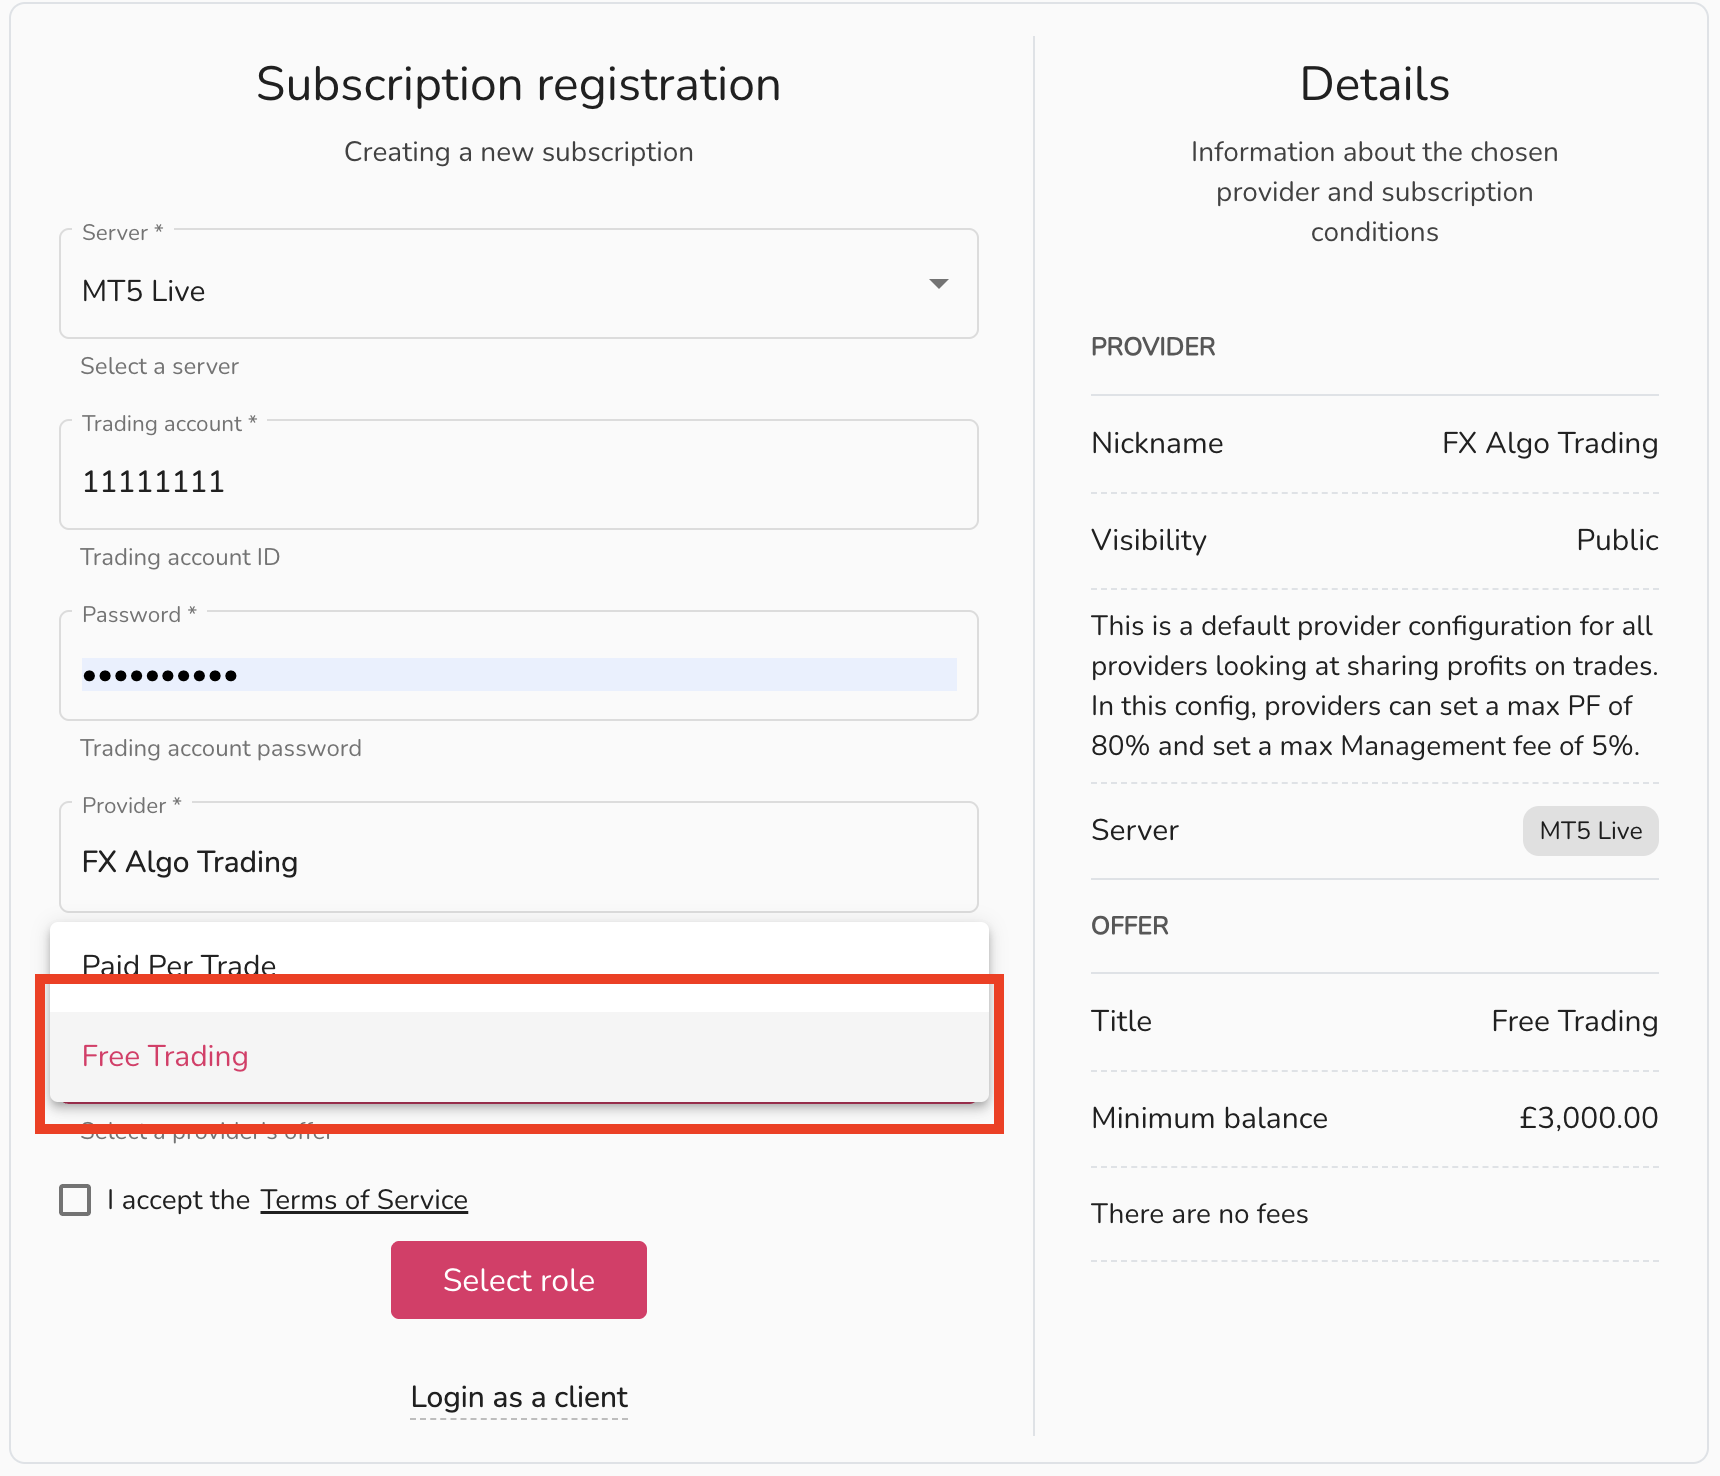Open the Provider field with FX Algo Trading
Viewport: 1720px width, 1476px height.
(518, 862)
